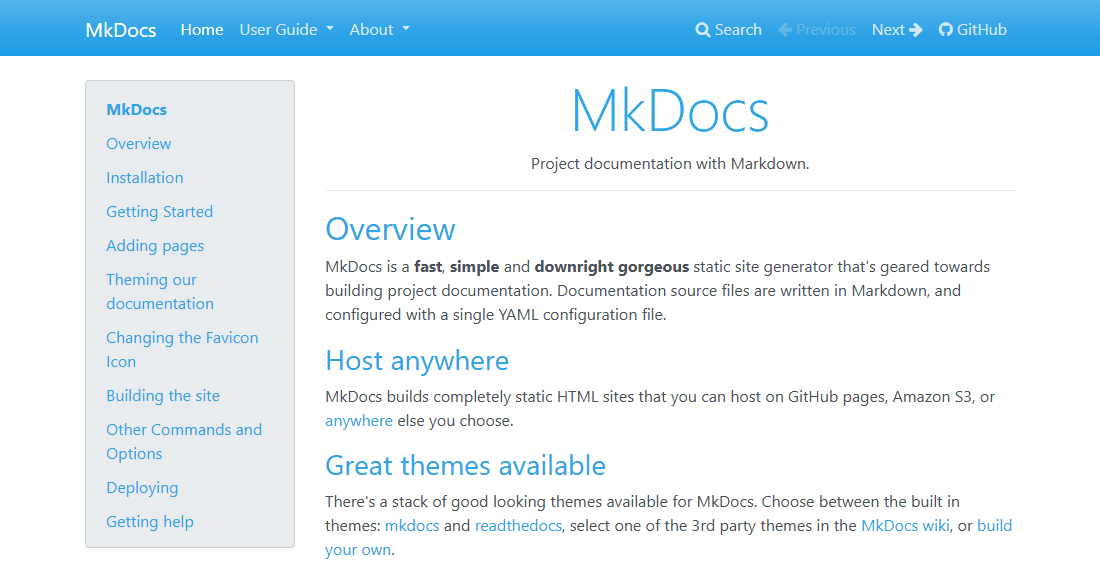Go to the Deploying sidebar link

142,488
